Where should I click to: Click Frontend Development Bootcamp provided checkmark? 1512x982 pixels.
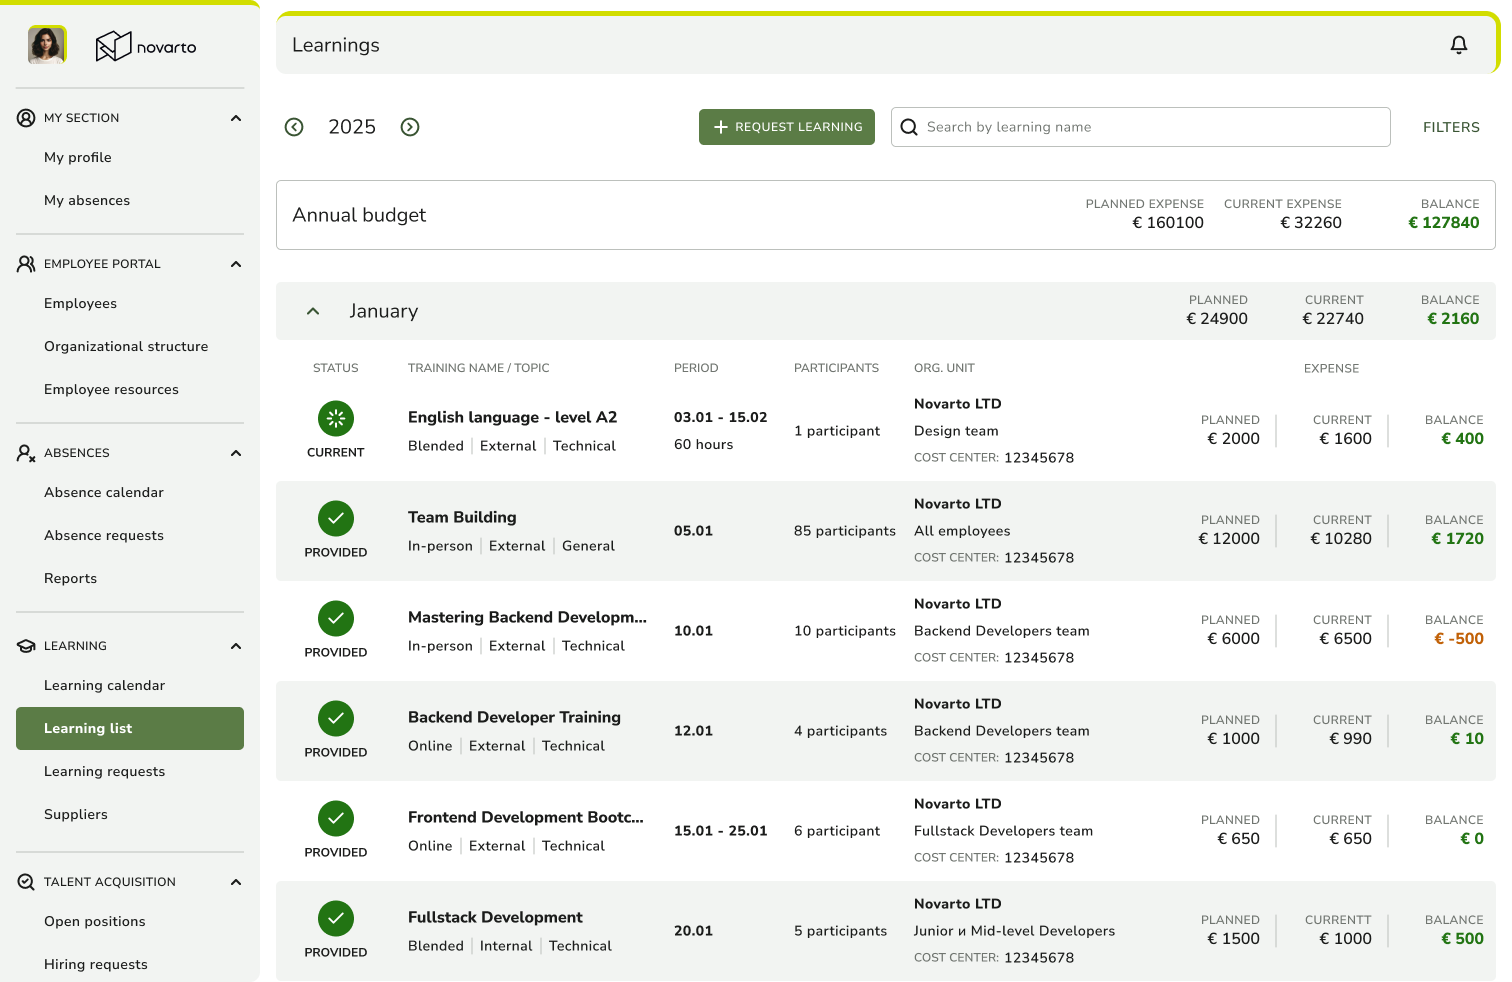336,818
